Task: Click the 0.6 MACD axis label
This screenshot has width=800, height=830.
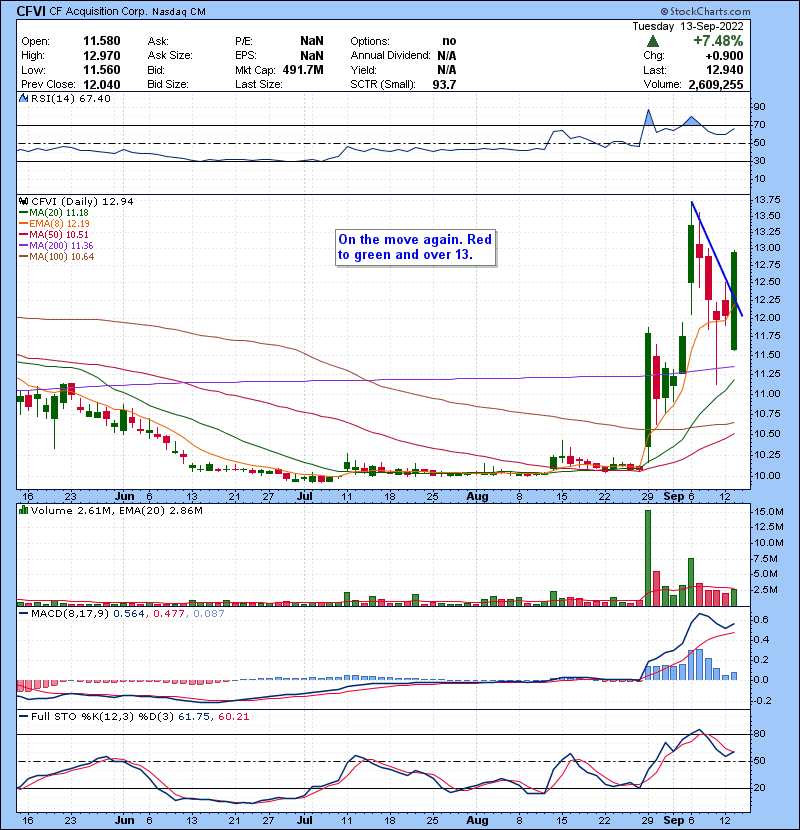Action: pos(761,620)
